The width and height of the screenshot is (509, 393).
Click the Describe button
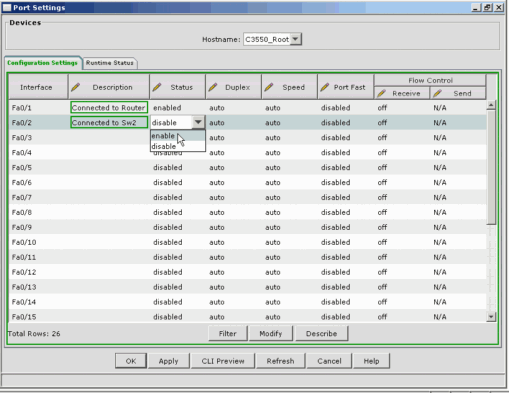point(321,333)
